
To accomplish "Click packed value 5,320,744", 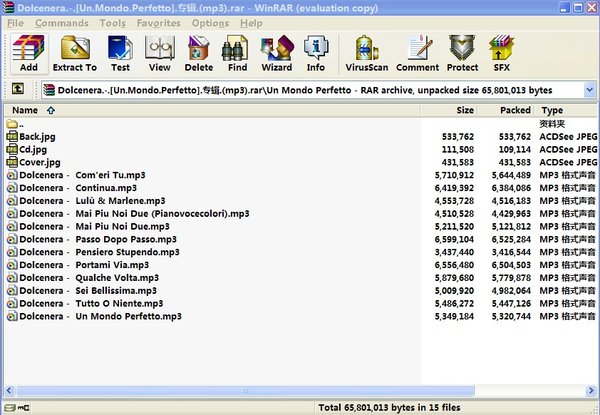I will point(511,316).
